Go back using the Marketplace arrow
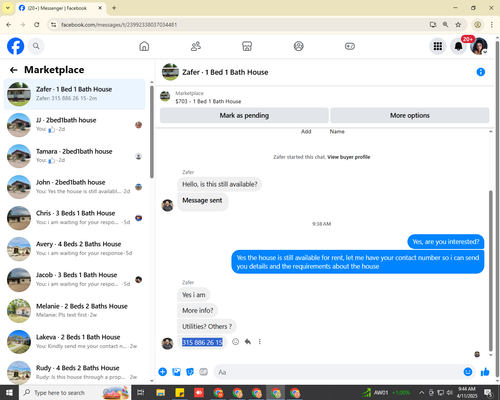 13,70
